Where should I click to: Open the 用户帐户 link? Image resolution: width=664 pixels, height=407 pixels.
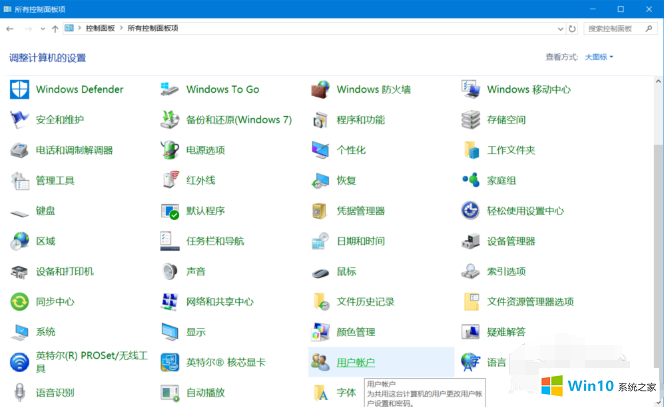click(x=356, y=363)
